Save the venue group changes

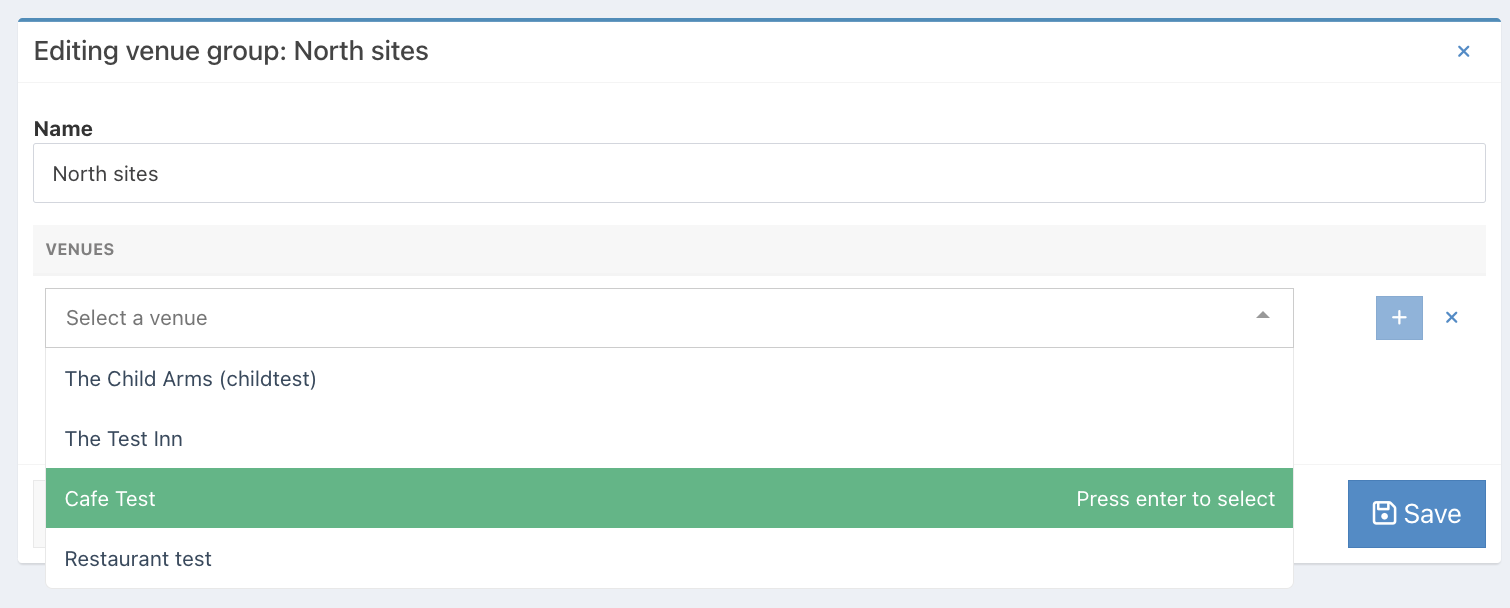1416,514
